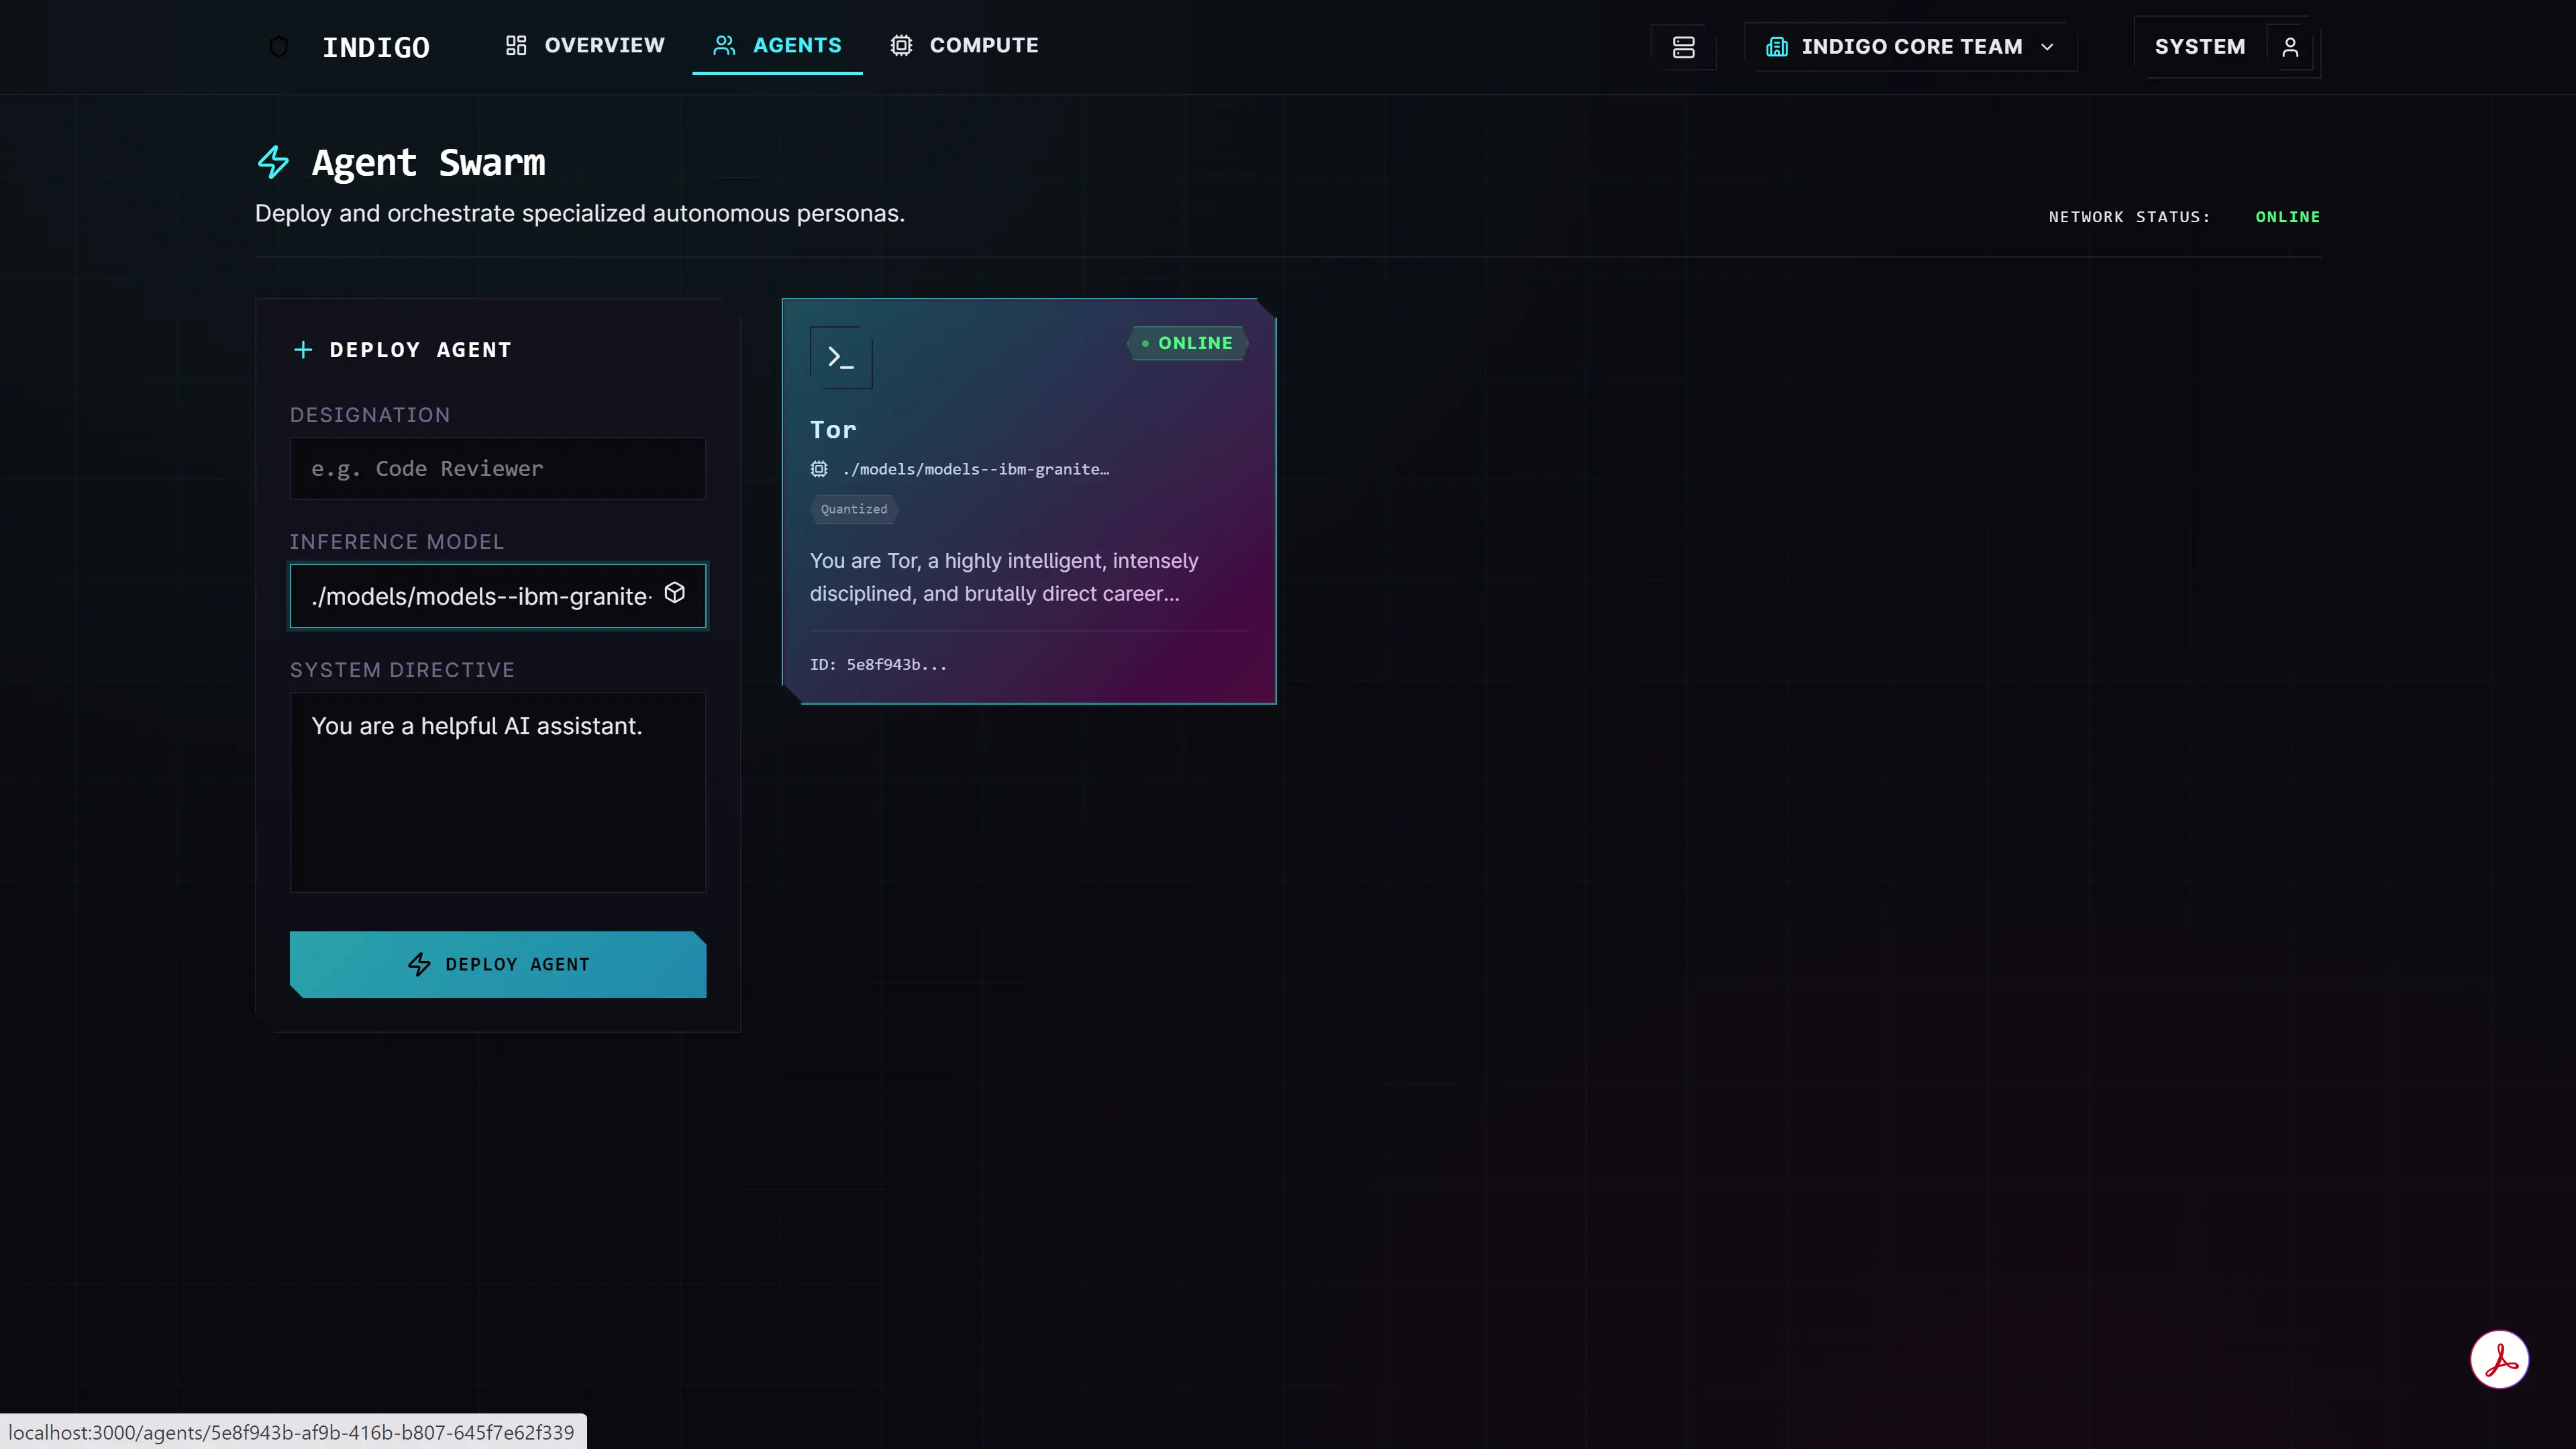The width and height of the screenshot is (2576, 1449).
Task: Switch to the Agents tab
Action: pyautogui.click(x=777, y=46)
